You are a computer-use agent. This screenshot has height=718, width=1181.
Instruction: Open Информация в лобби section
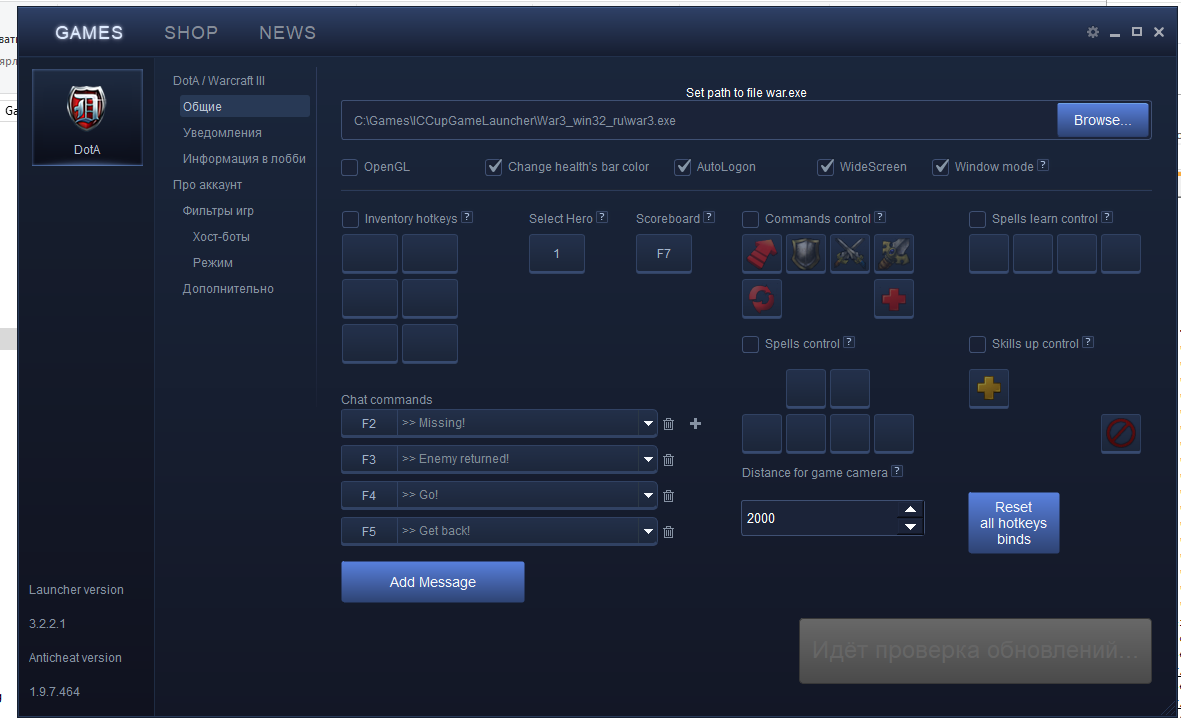coord(244,159)
